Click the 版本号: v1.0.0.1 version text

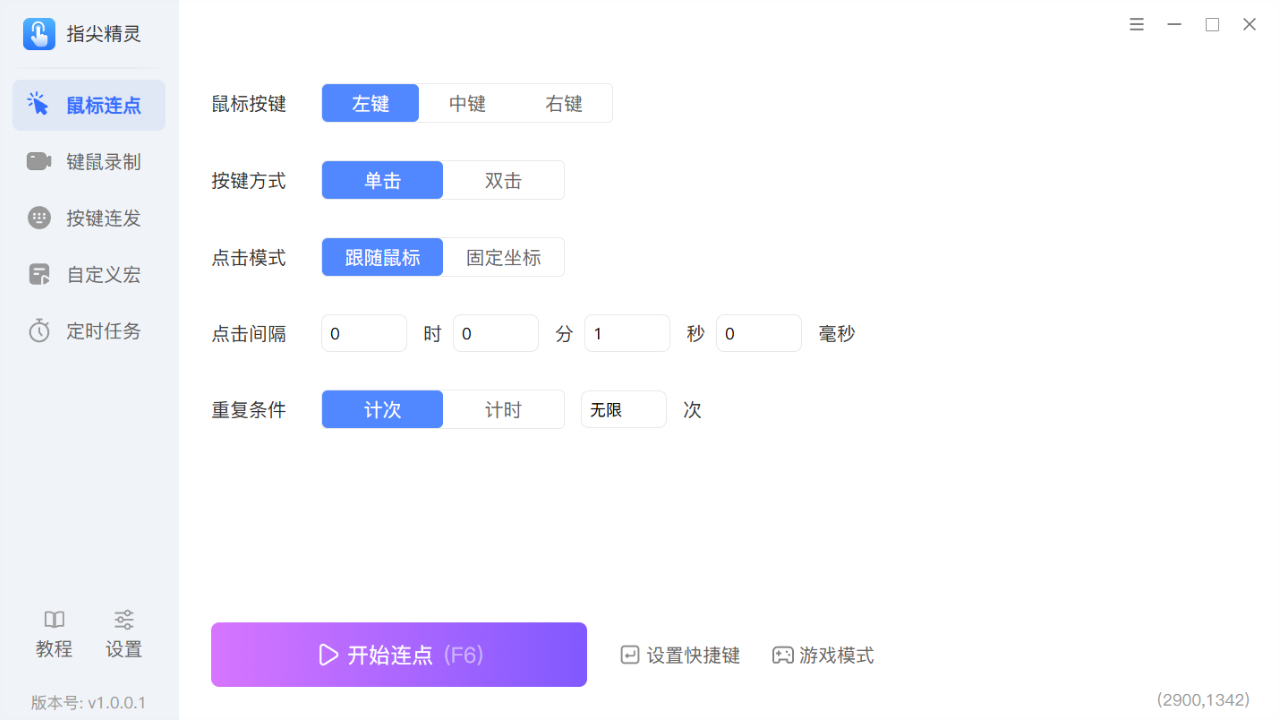coord(88,702)
